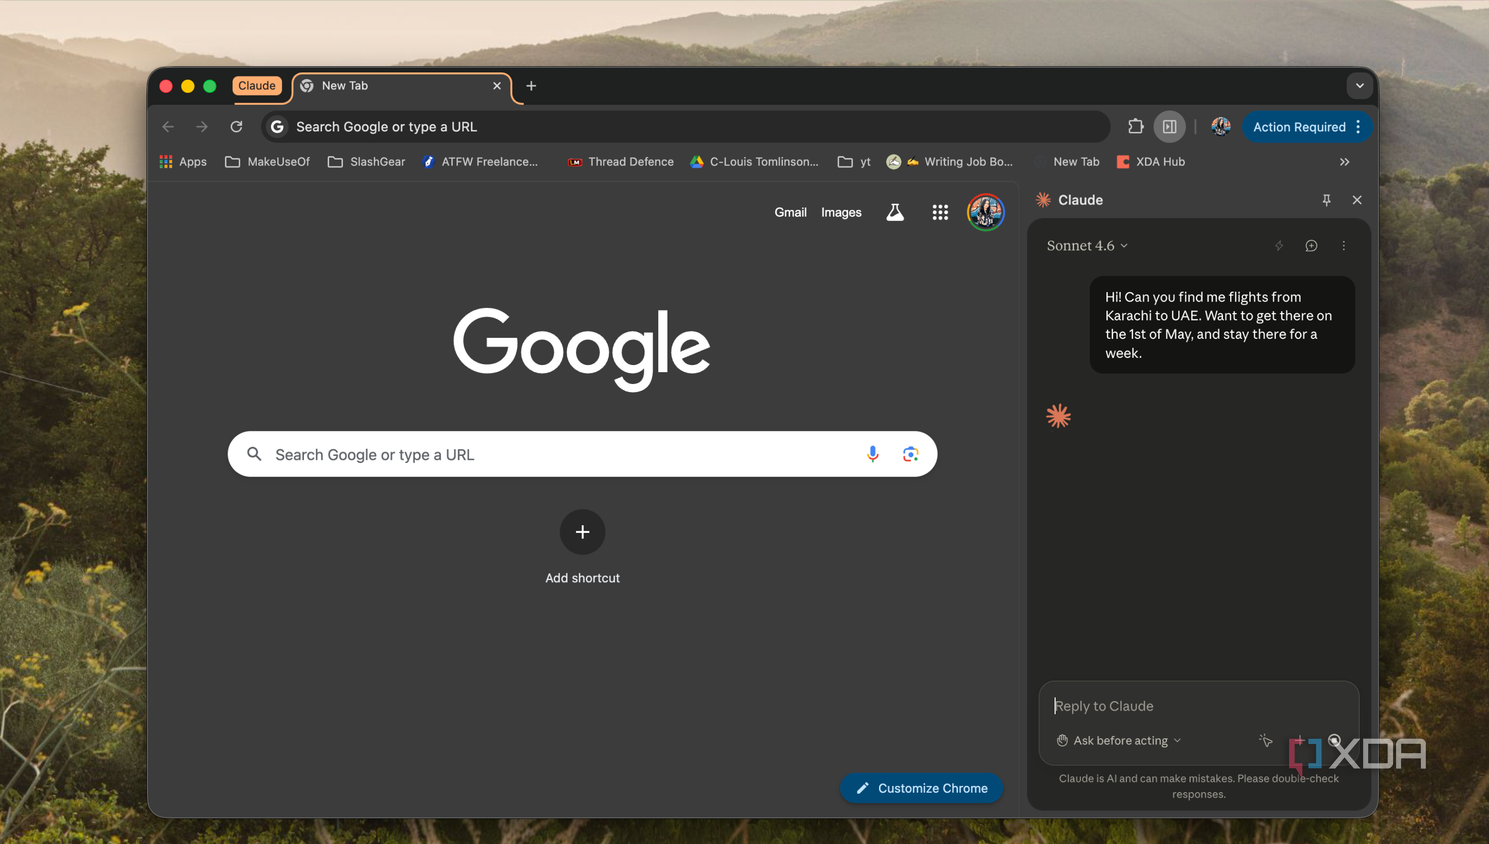Click the Claude logo in the panel header
Screen dimensions: 1489x844
pyautogui.click(x=1043, y=200)
